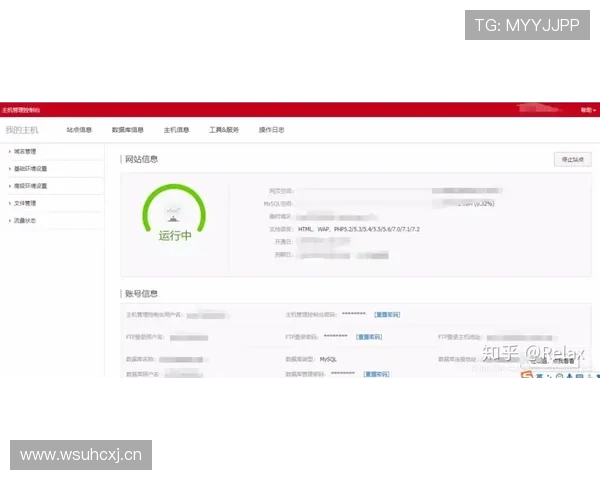The height and width of the screenshot is (480, 600).
Task: Click the supported languages value HTML, WAP, PHP5.2…
Action: click(359, 229)
